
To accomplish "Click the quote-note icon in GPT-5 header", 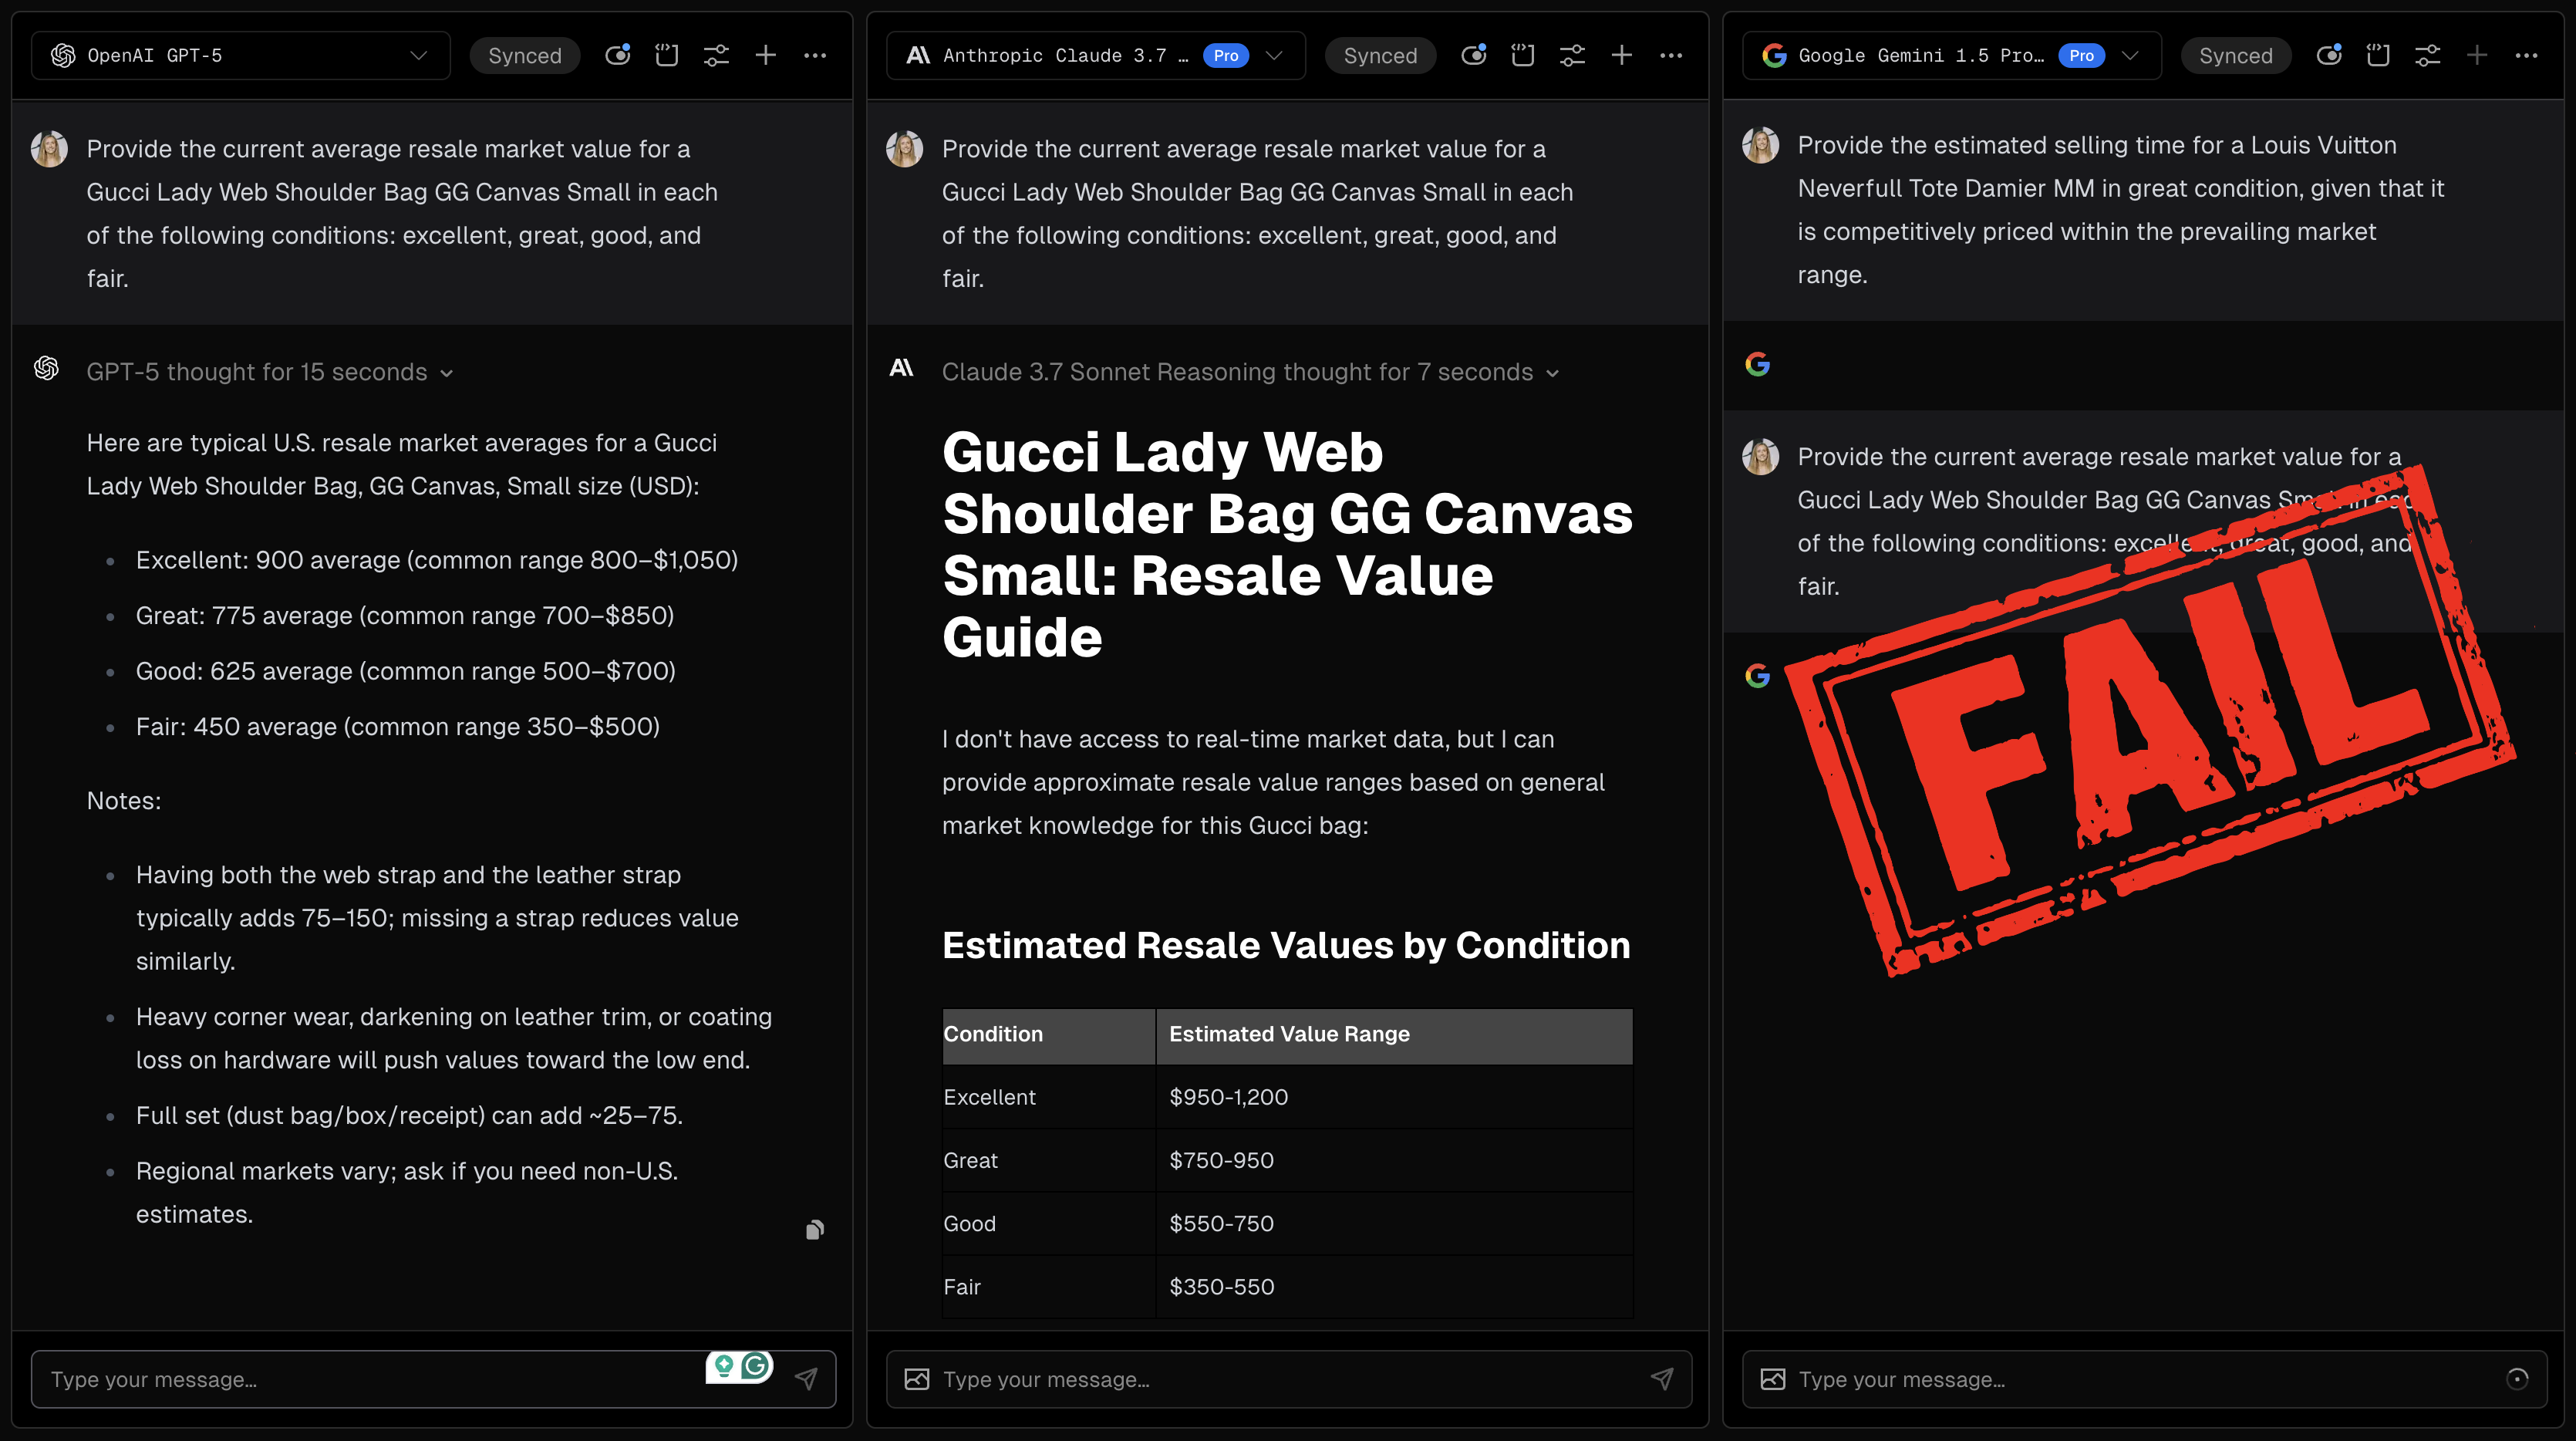I will 666,56.
